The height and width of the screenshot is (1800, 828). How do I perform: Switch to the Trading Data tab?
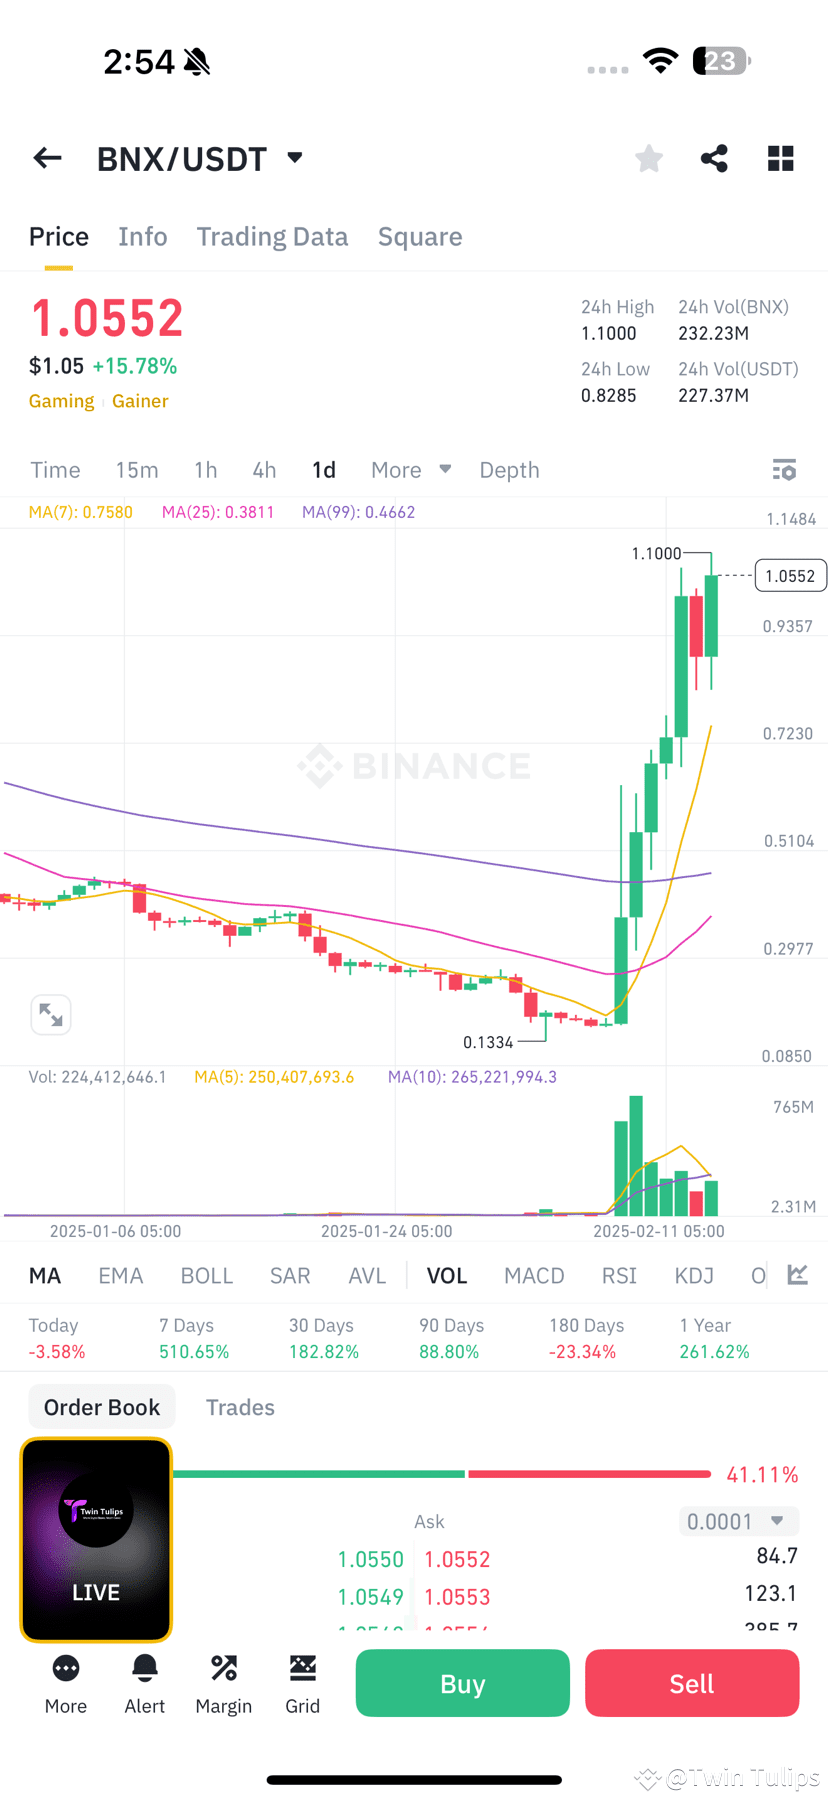pyautogui.click(x=272, y=236)
